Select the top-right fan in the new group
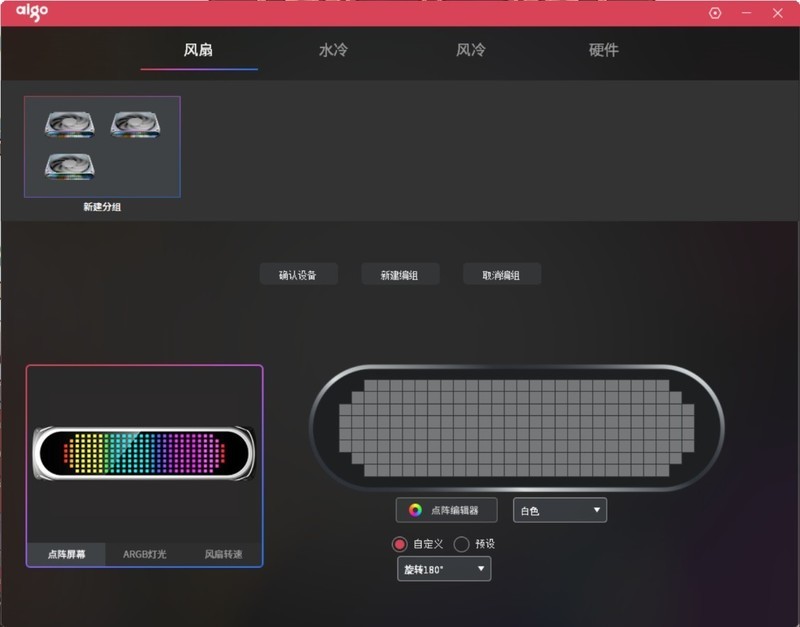800x627 pixels. pos(135,122)
